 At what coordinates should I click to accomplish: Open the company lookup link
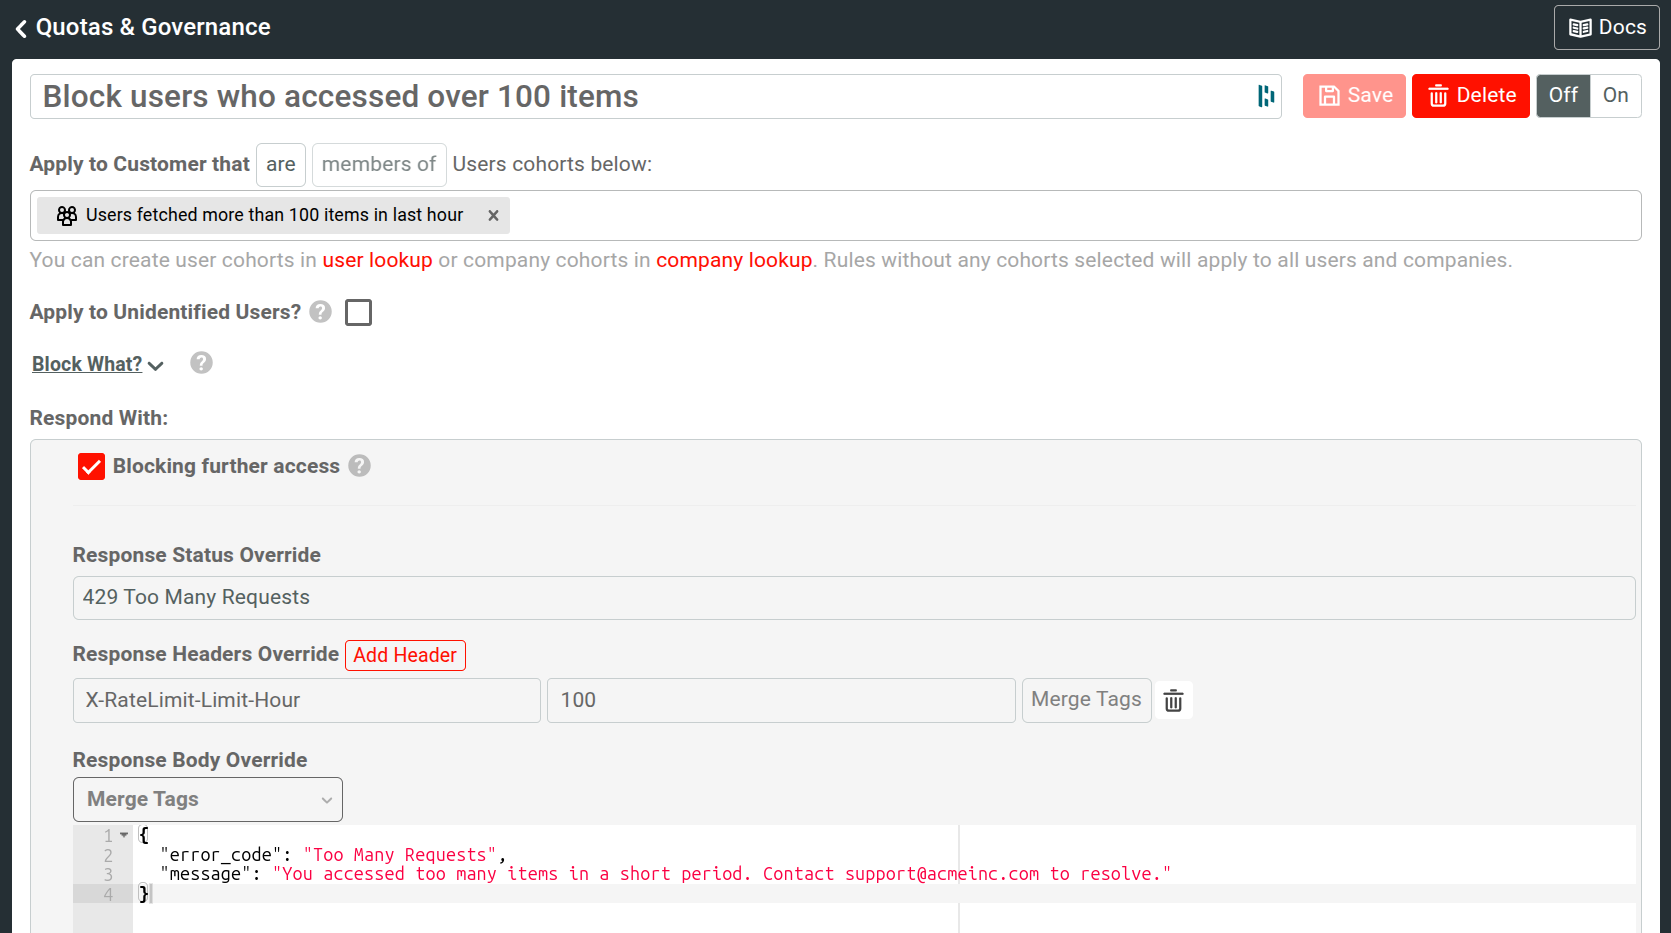(x=734, y=260)
